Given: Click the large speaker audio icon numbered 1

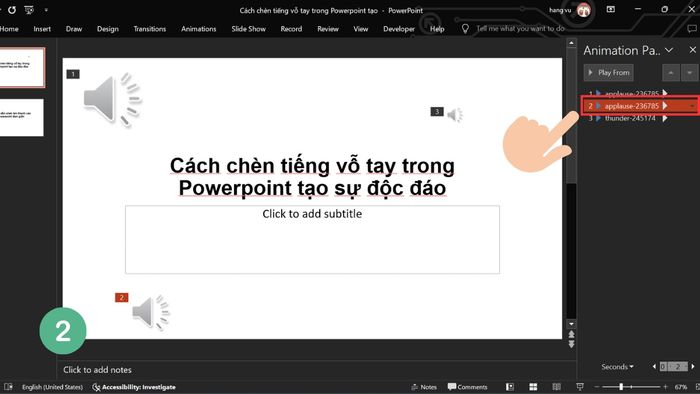Looking at the screenshot, I should pos(112,99).
